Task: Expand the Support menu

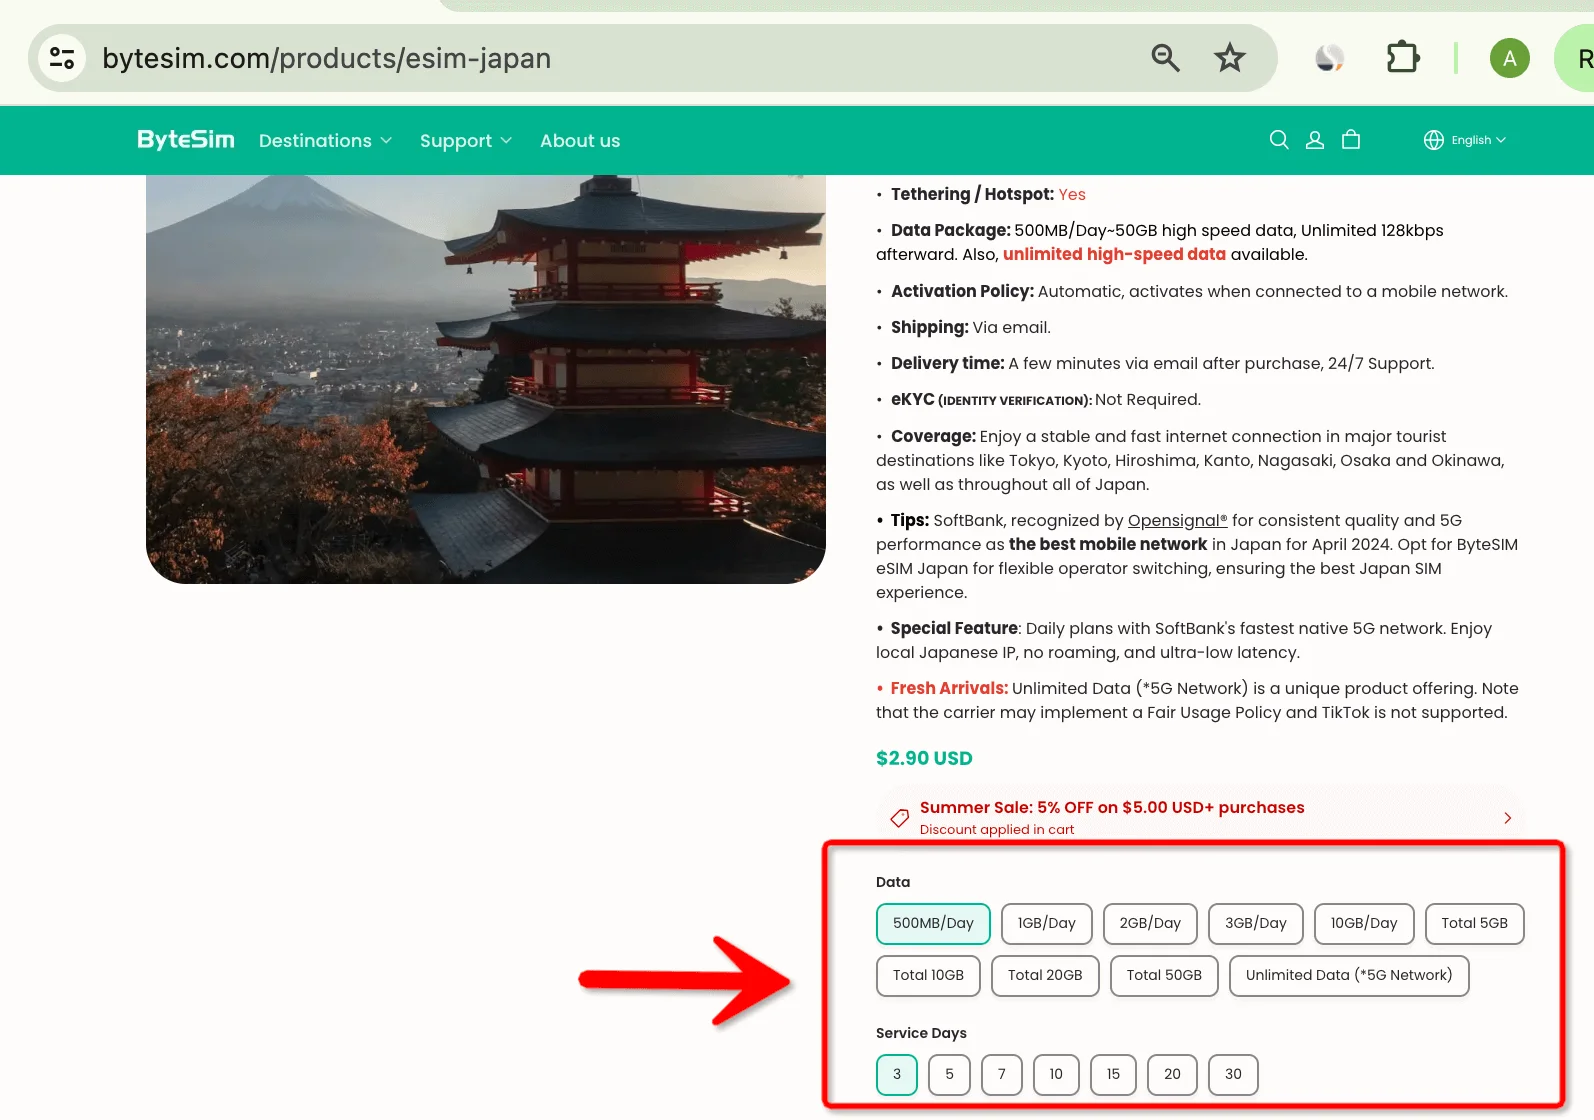Action: [x=466, y=141]
